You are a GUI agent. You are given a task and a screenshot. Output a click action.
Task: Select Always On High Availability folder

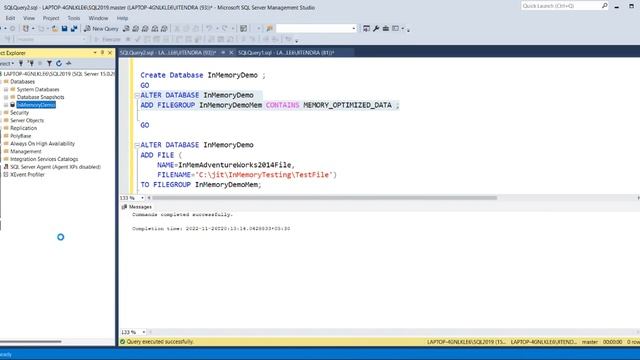coord(42,144)
